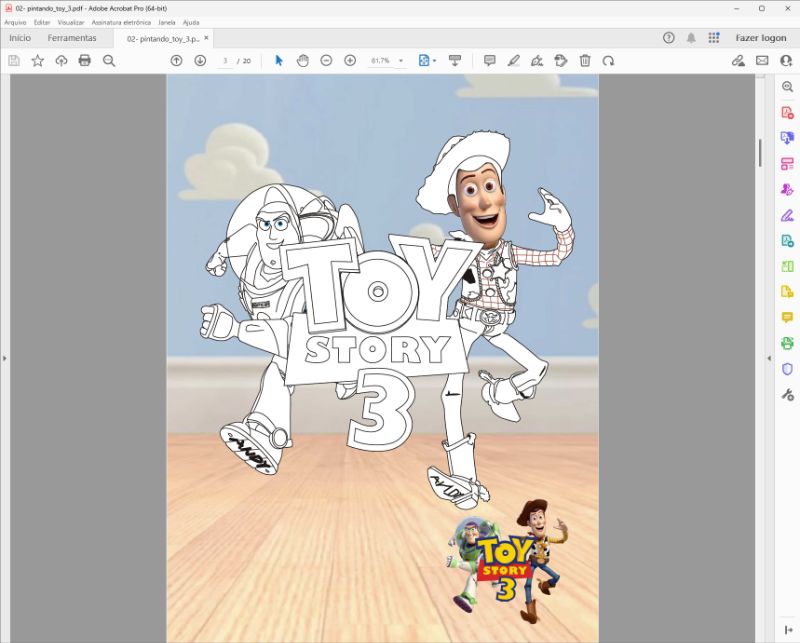Print the document using the printer icon
Image resolution: width=800 pixels, height=643 pixels.
tap(85, 61)
